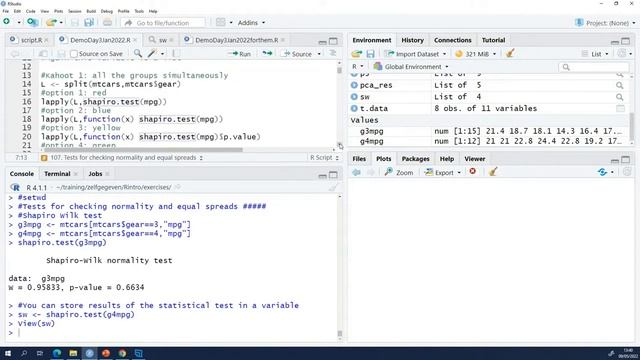Remove current plot red X icon

coord(473,171)
